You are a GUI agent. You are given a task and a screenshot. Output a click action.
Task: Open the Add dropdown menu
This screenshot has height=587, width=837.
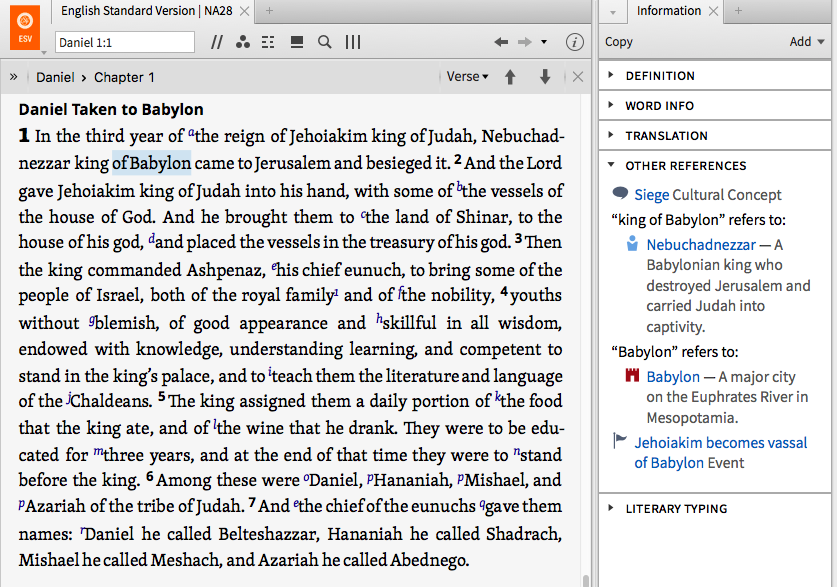[x=807, y=42]
